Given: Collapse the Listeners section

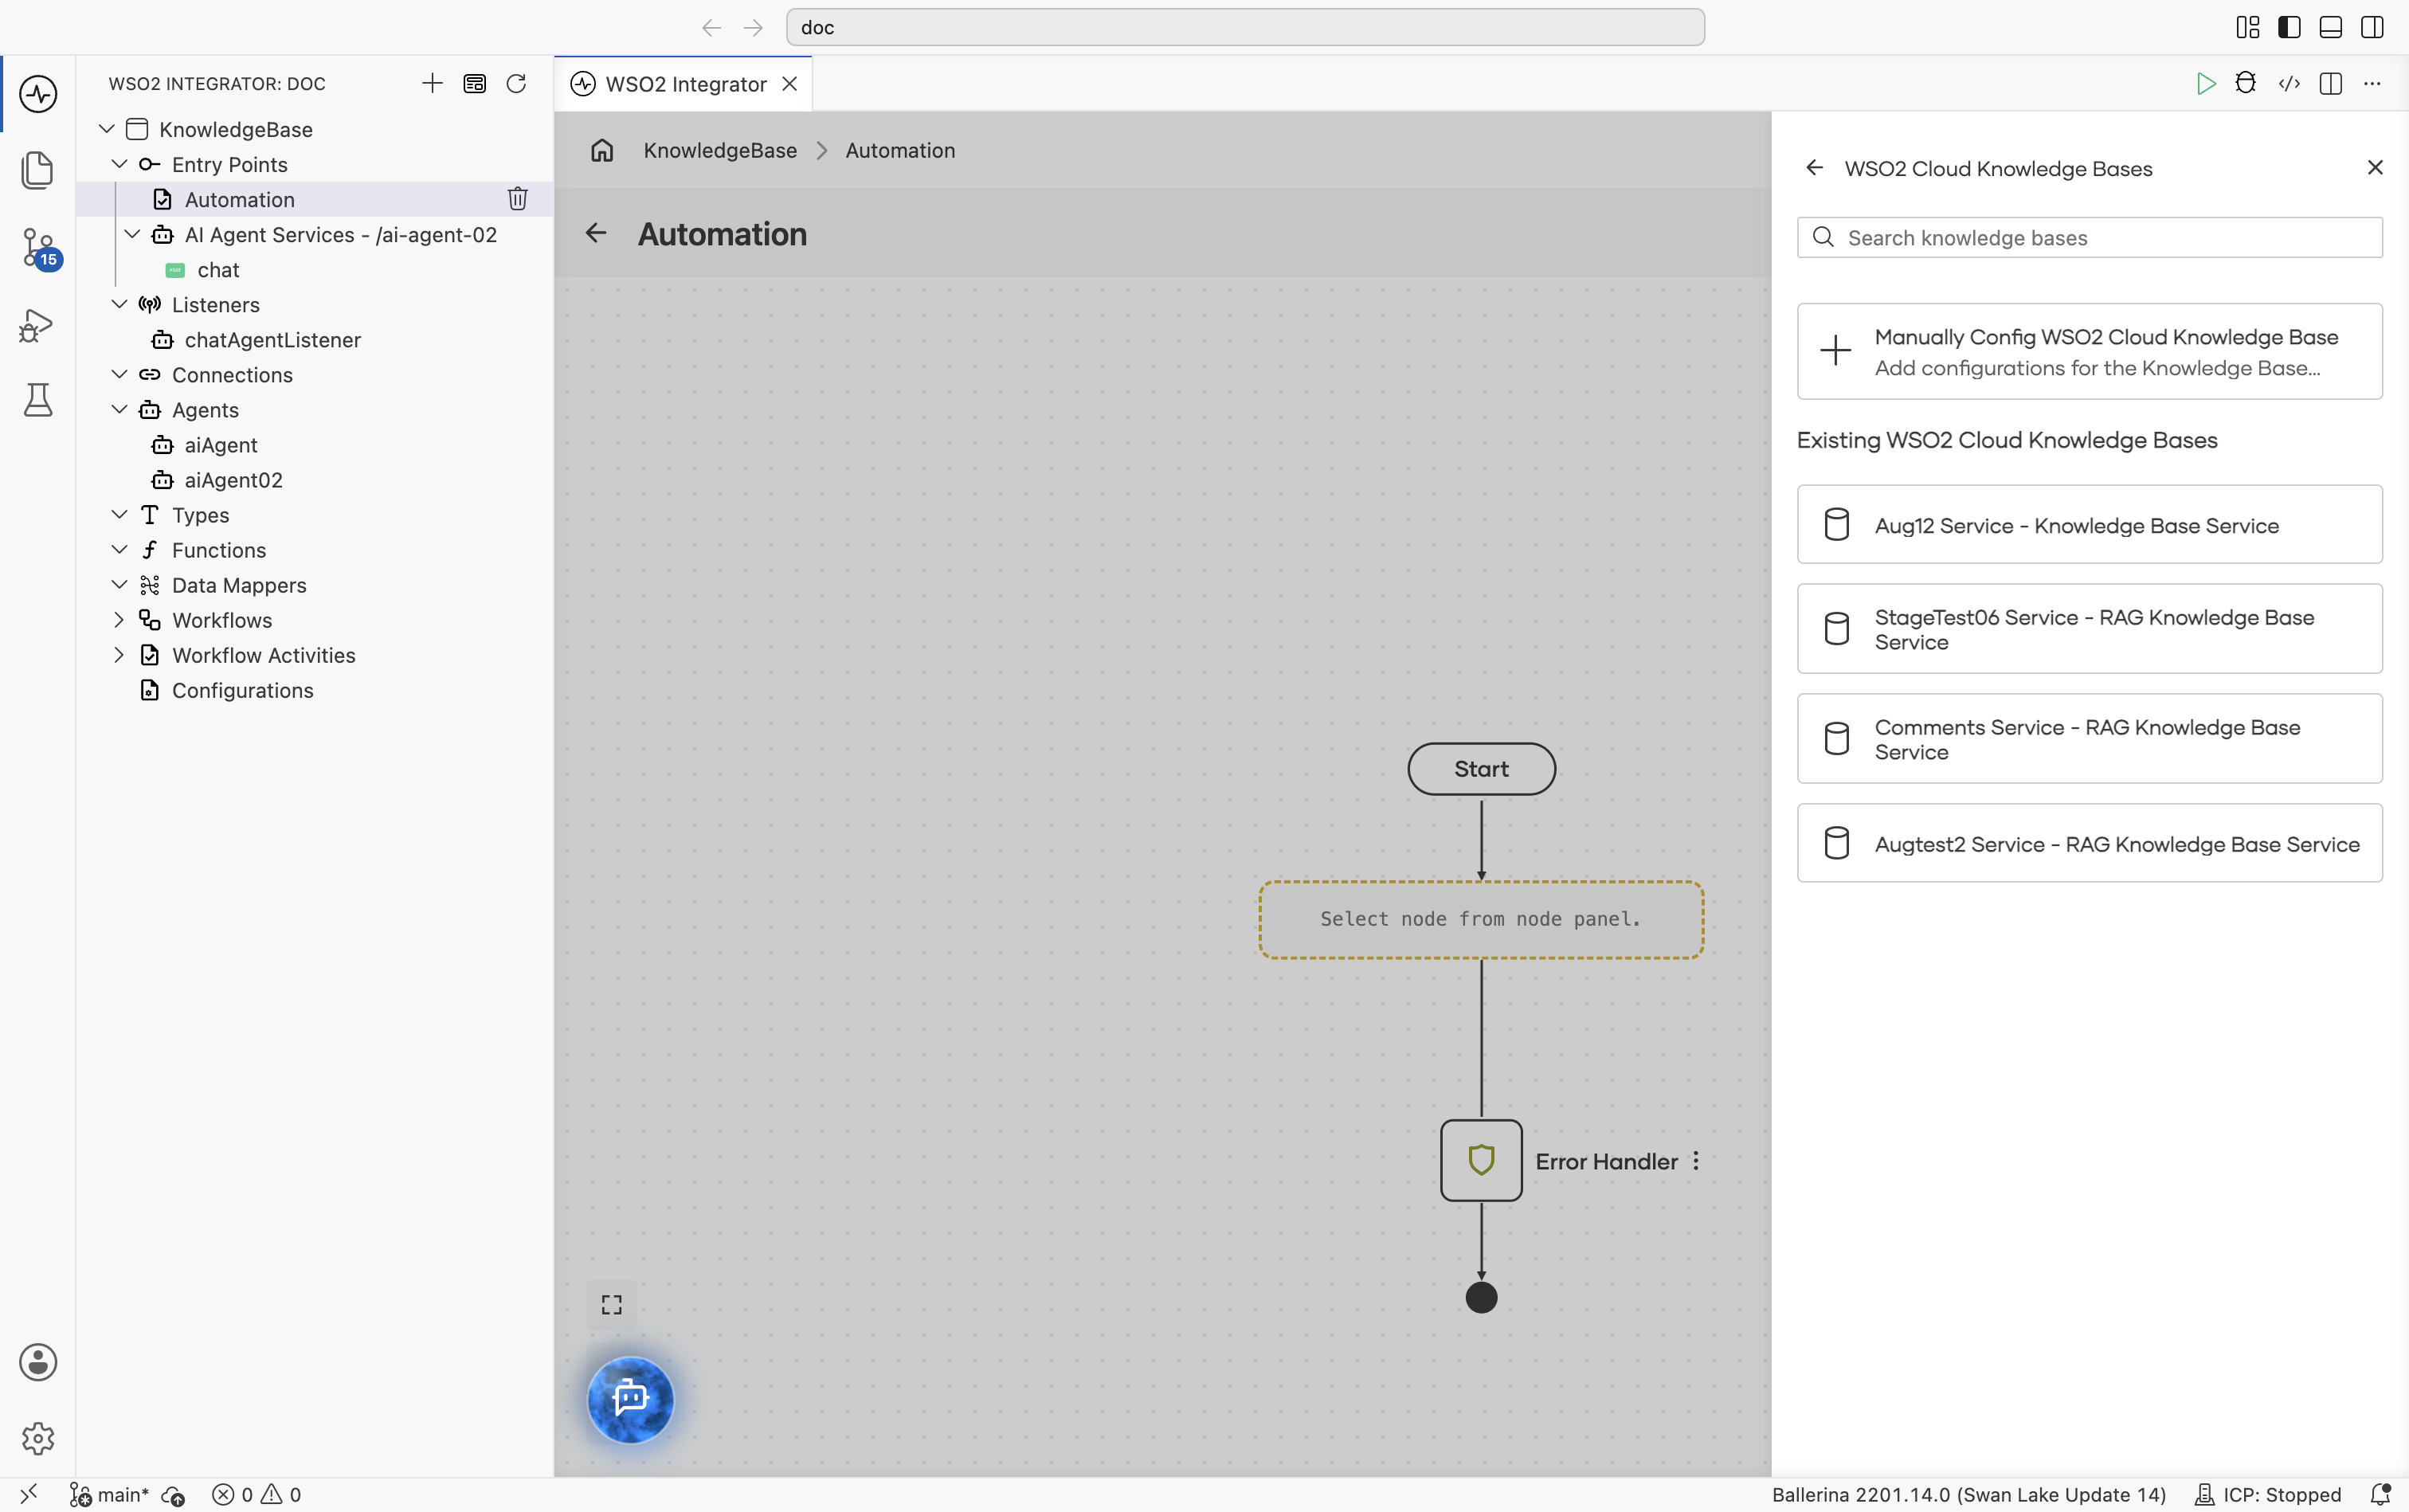Looking at the screenshot, I should click(x=119, y=304).
